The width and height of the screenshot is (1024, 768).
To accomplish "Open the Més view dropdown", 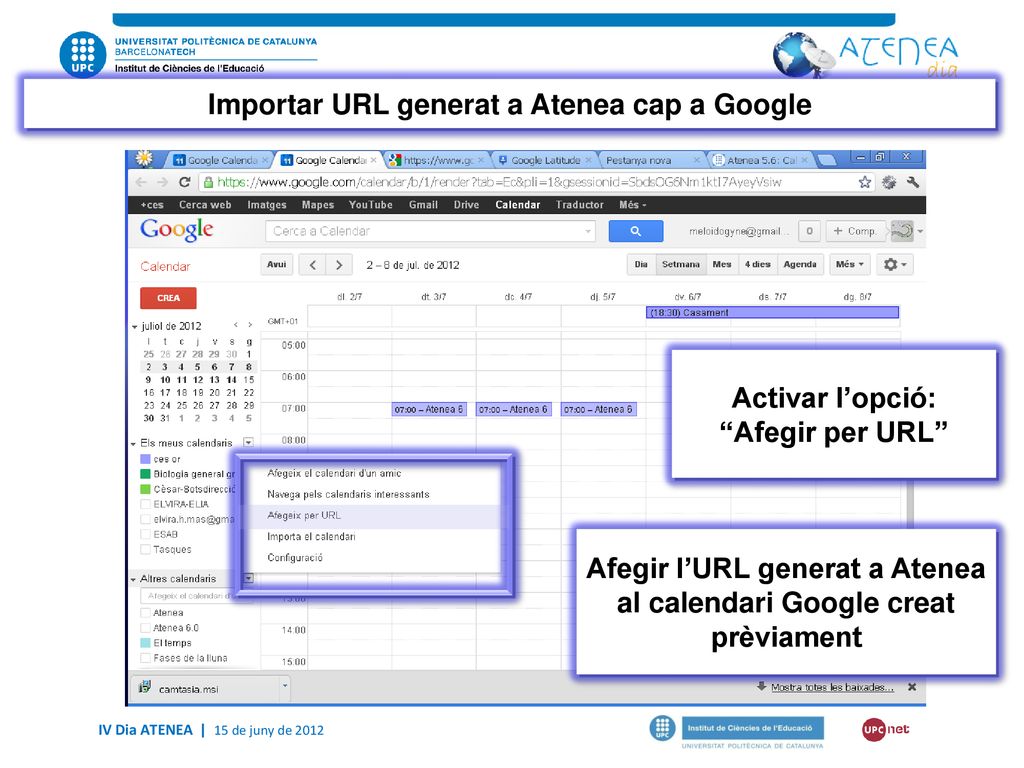I will tap(850, 264).
